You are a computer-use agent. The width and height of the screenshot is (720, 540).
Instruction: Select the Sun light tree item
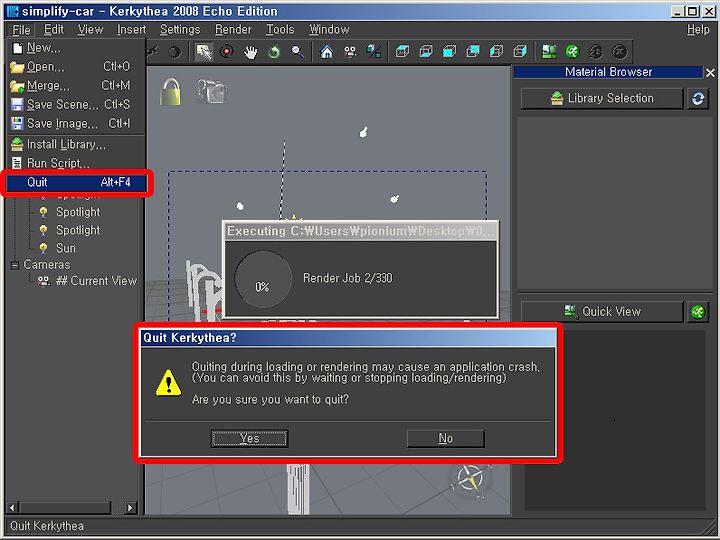[x=65, y=248]
